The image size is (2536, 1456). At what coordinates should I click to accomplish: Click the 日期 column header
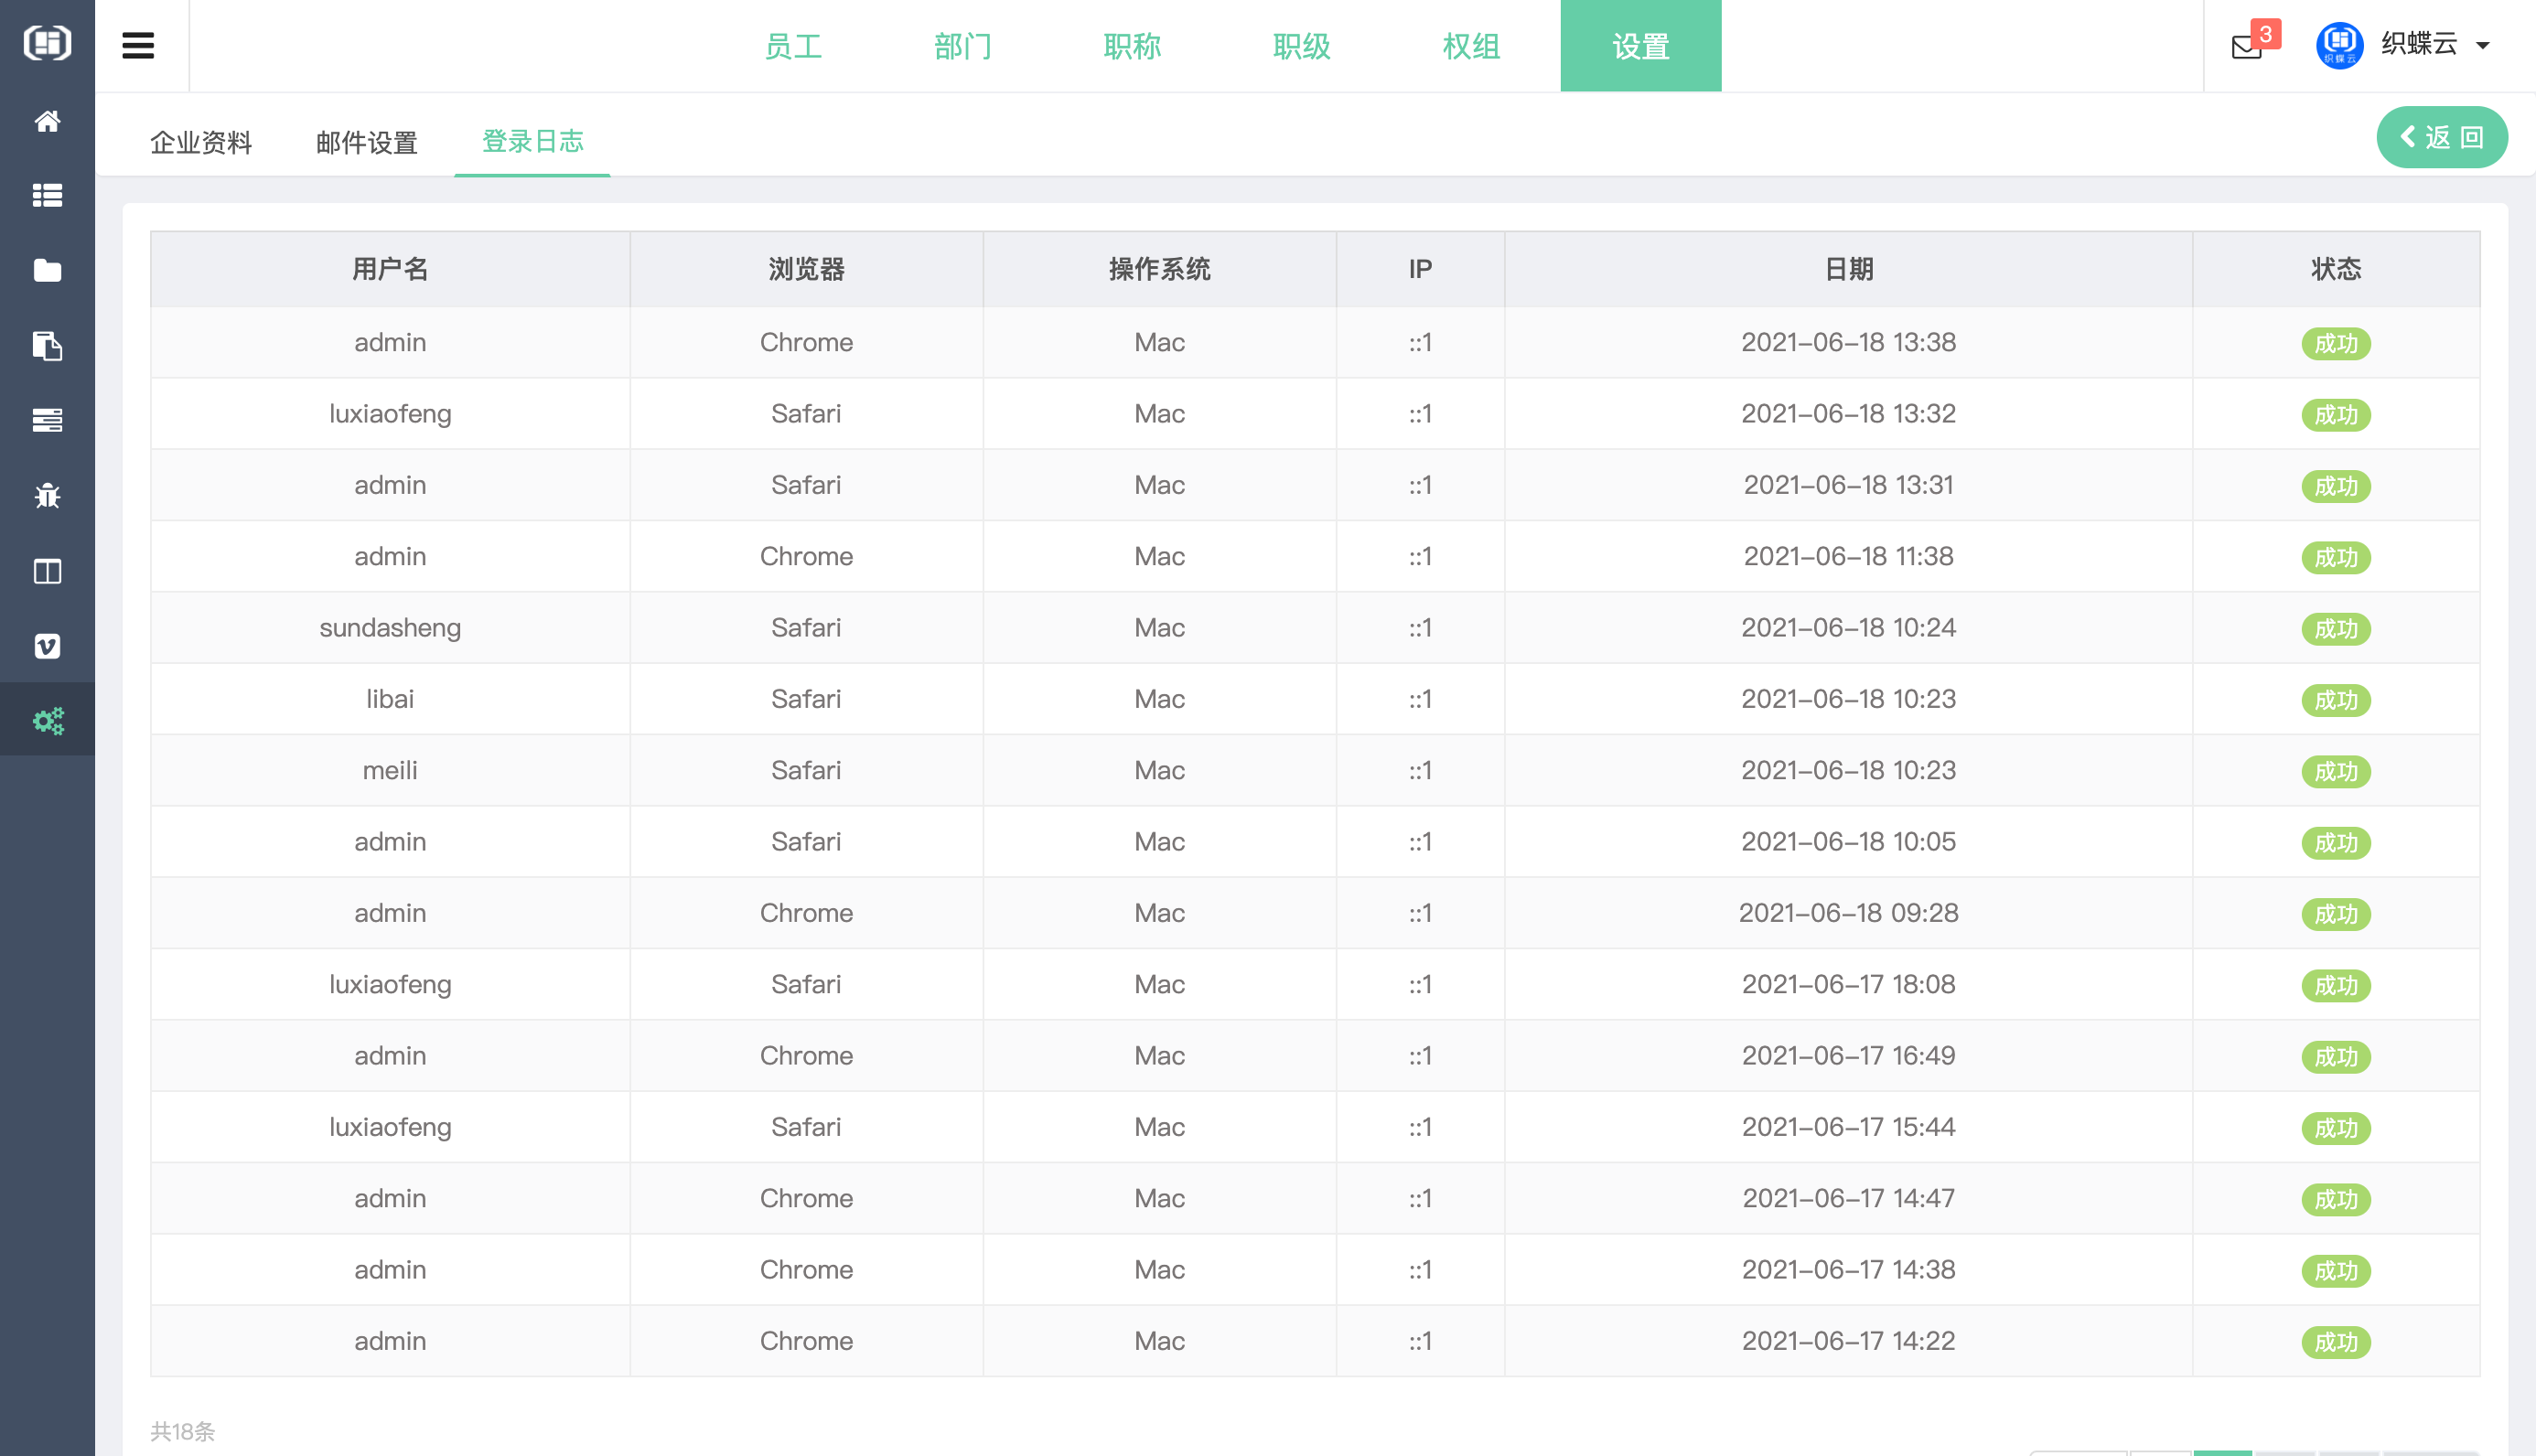pyautogui.click(x=1848, y=268)
